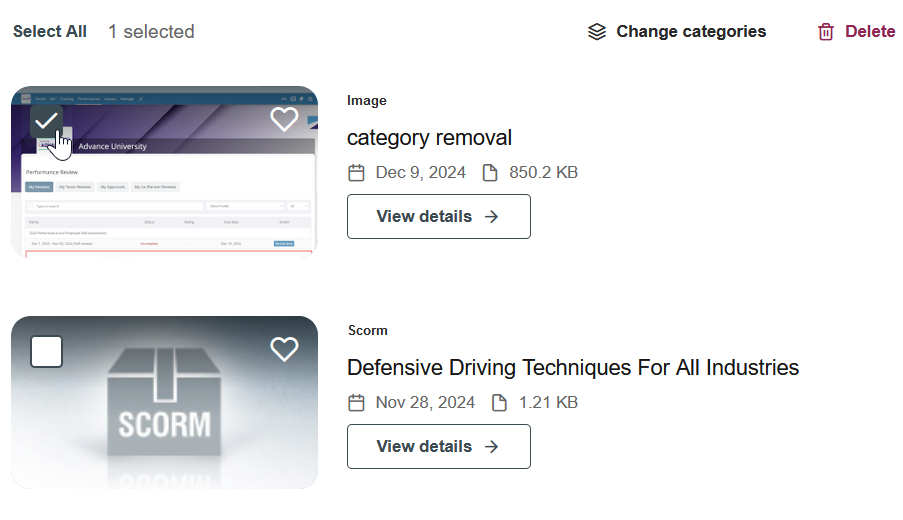Click calendar icon beside Dec 9, 2024

coord(356,173)
